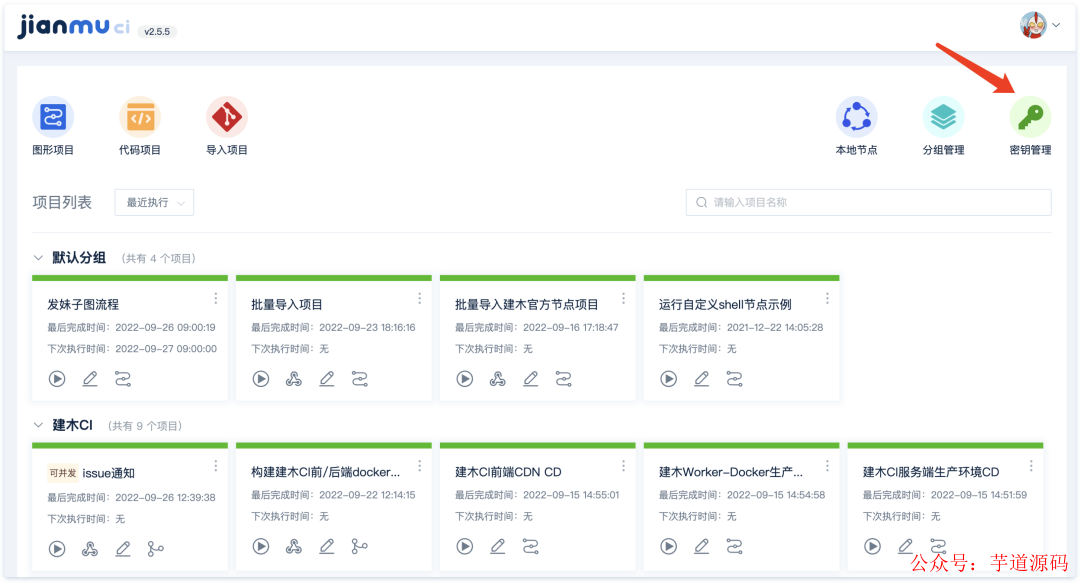View workflow of 建木Worker-Docker生产

[x=734, y=546]
